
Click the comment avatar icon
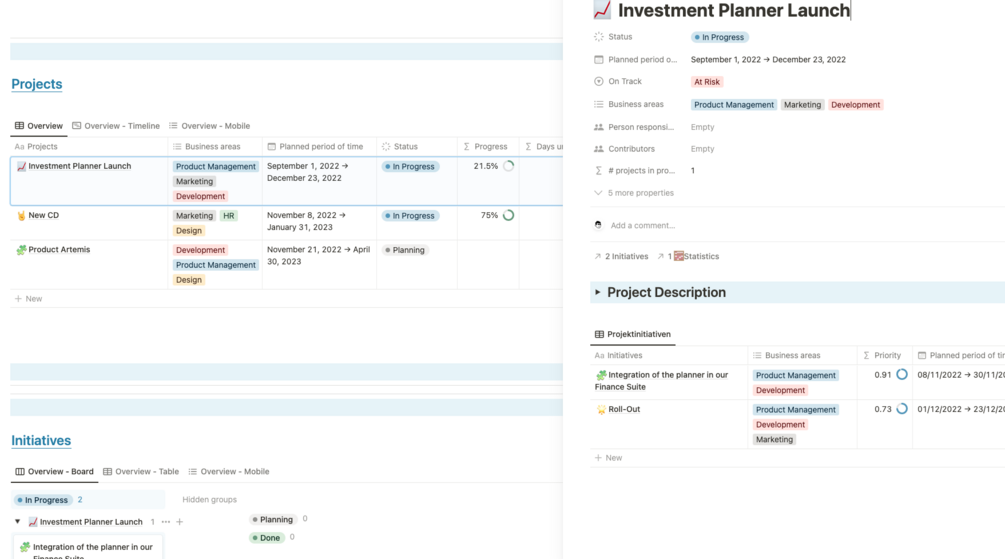click(x=598, y=225)
